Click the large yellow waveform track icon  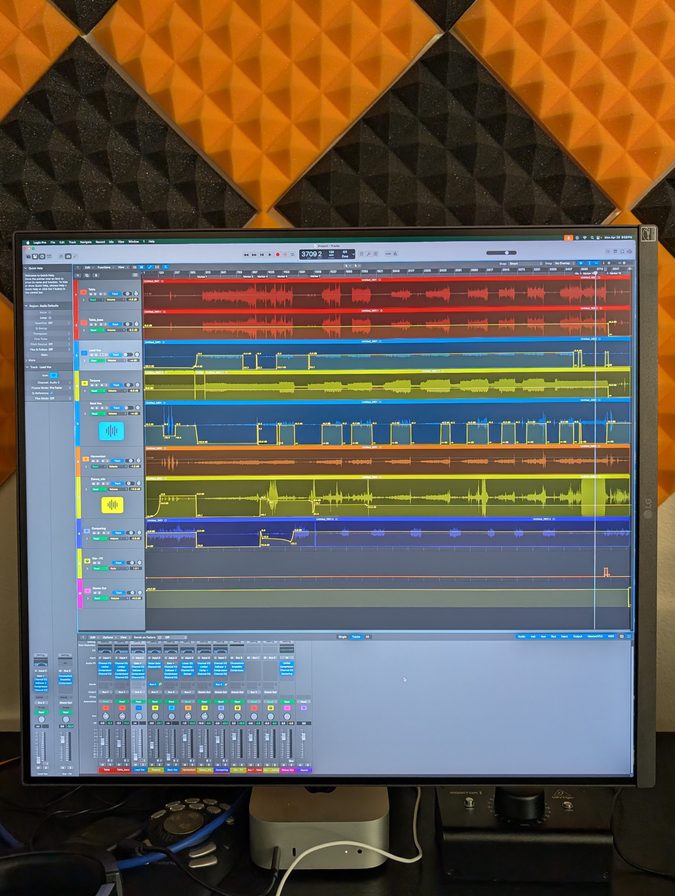click(113, 505)
